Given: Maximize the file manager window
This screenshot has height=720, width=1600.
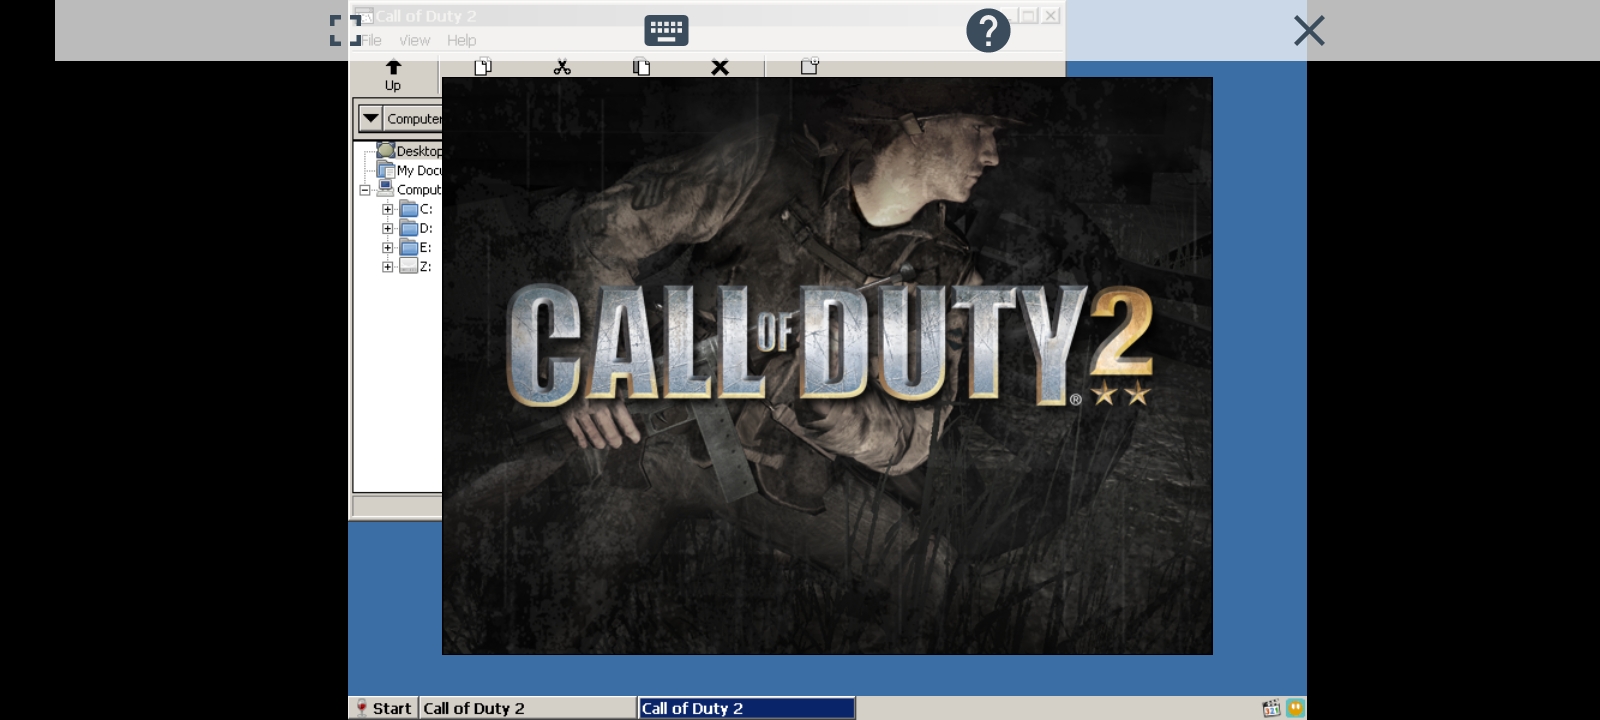Looking at the screenshot, I should pyautogui.click(x=1027, y=15).
